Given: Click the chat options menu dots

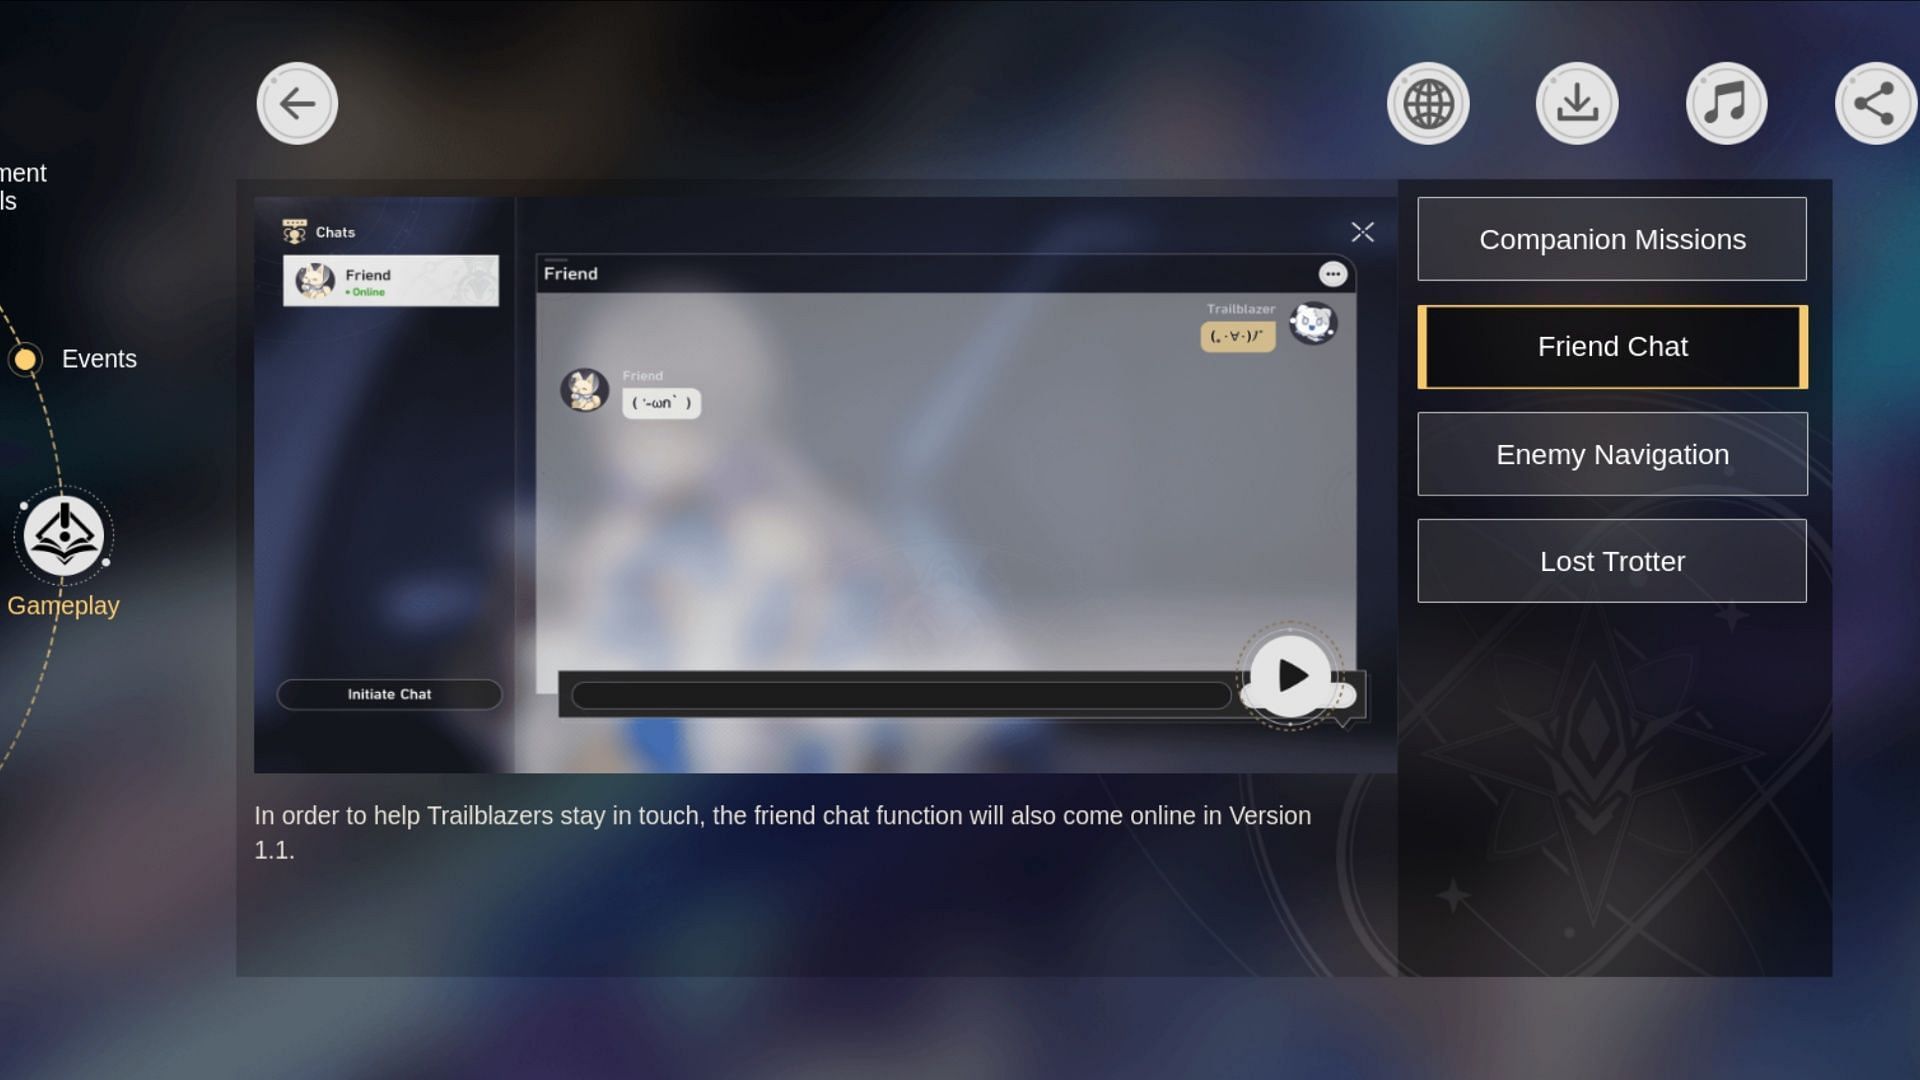Looking at the screenshot, I should tap(1333, 273).
